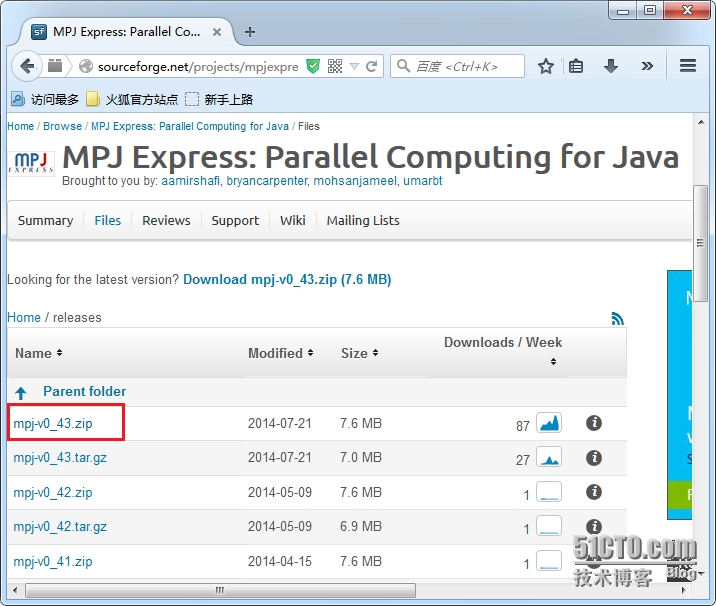Viewport: 716px width, 606px height.
Task: Sort the table by Modified column
Action: [280, 353]
